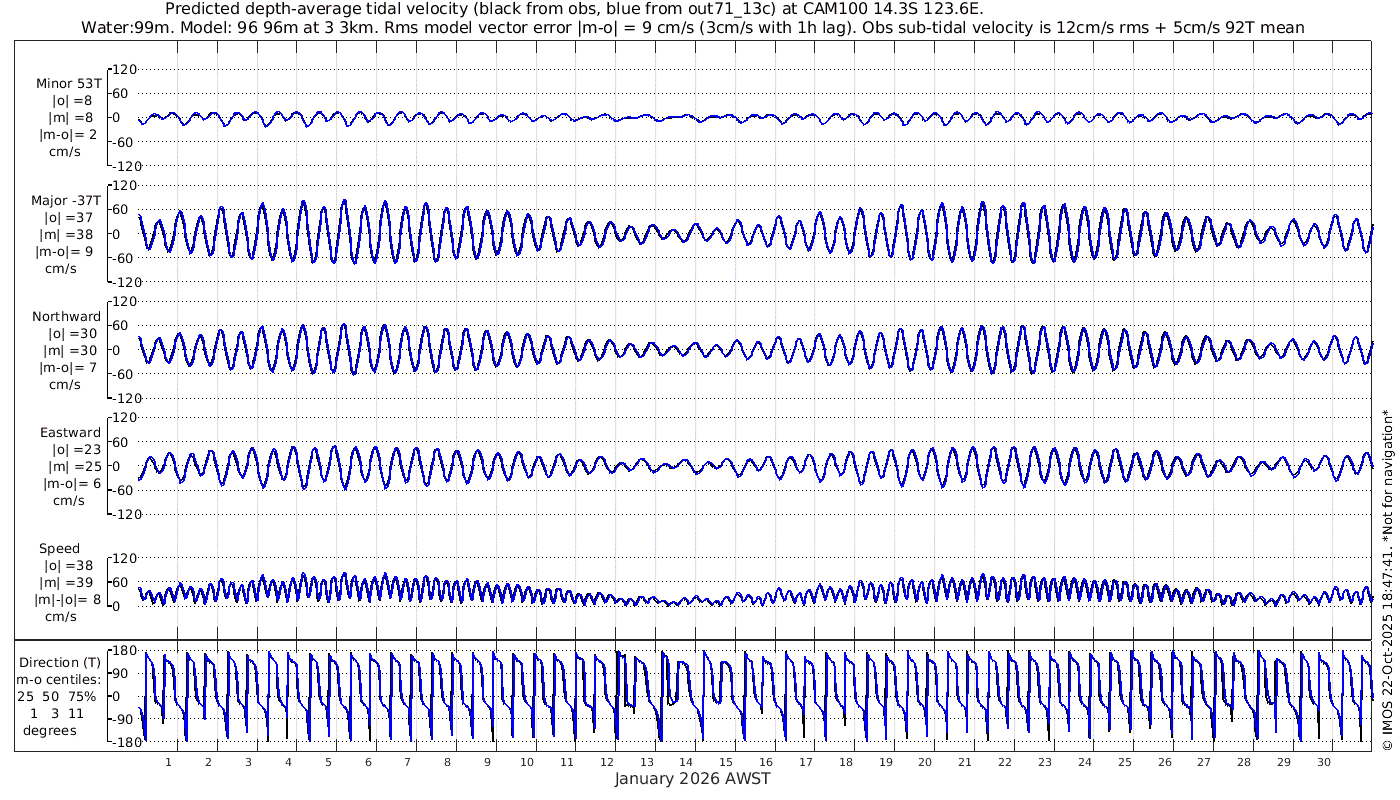The width and height of the screenshot is (1400, 800).
Task: Click '|m| =39' in the Speed panel
Action: tap(67, 583)
